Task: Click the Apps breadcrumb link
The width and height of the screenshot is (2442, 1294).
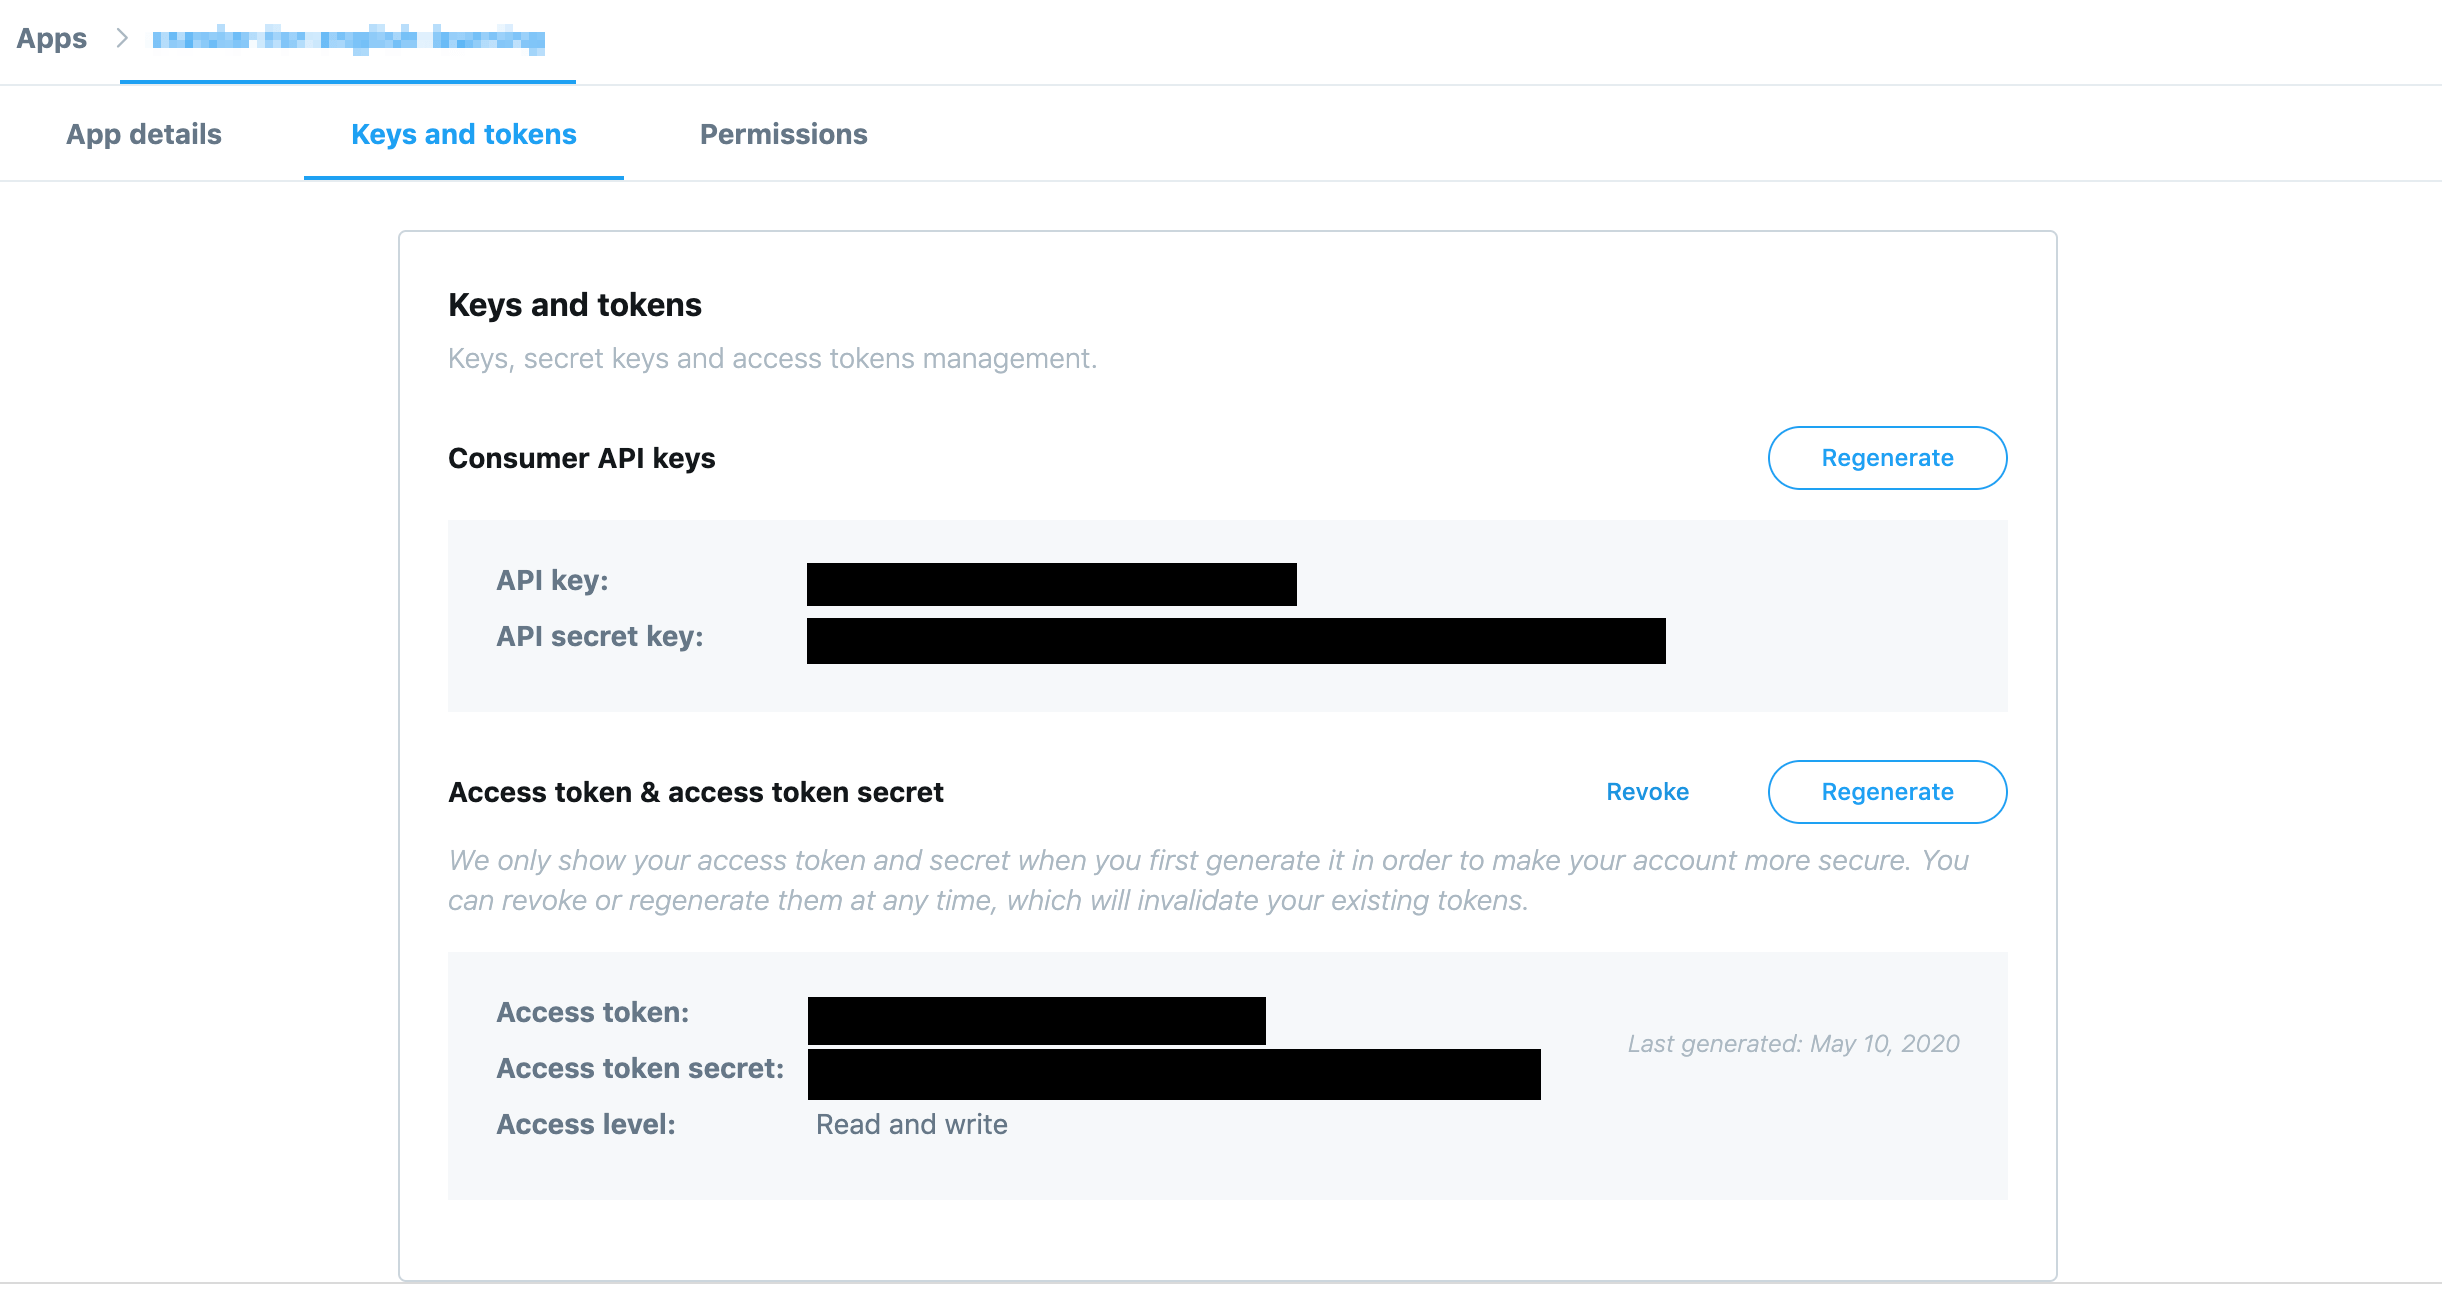Action: tap(51, 38)
